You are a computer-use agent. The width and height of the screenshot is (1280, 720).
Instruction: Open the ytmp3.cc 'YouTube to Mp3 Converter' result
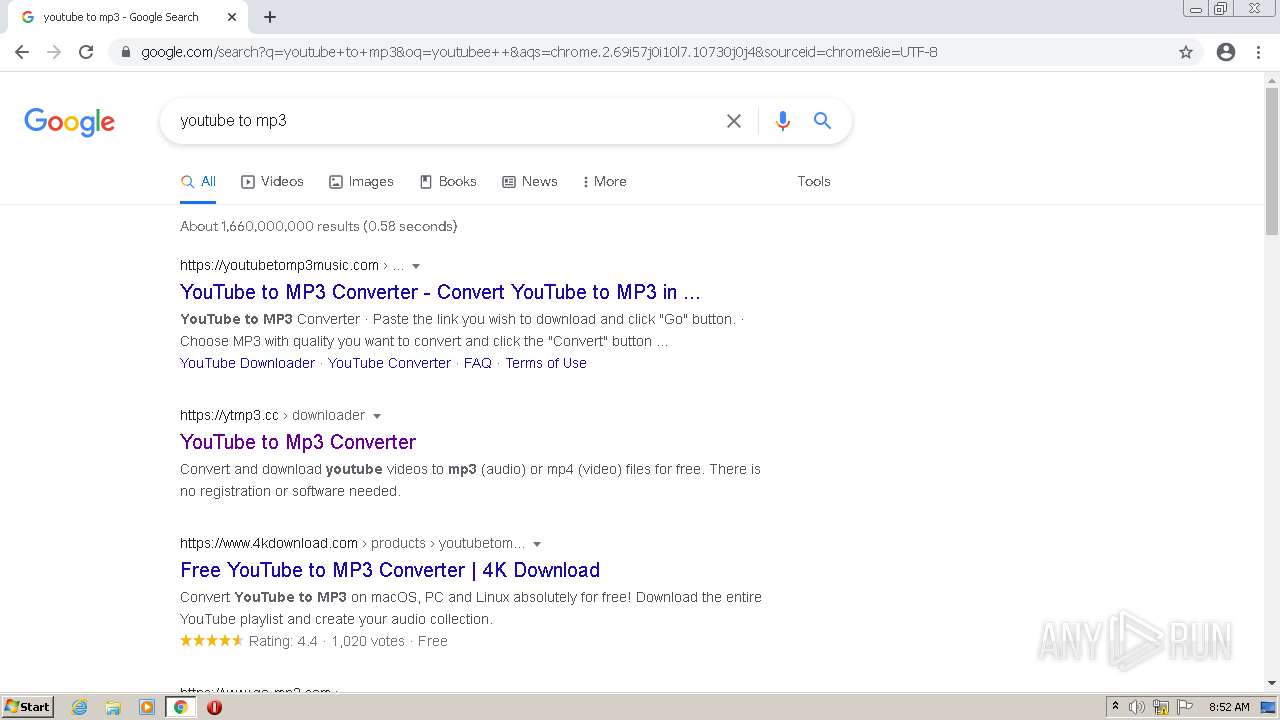coord(298,442)
